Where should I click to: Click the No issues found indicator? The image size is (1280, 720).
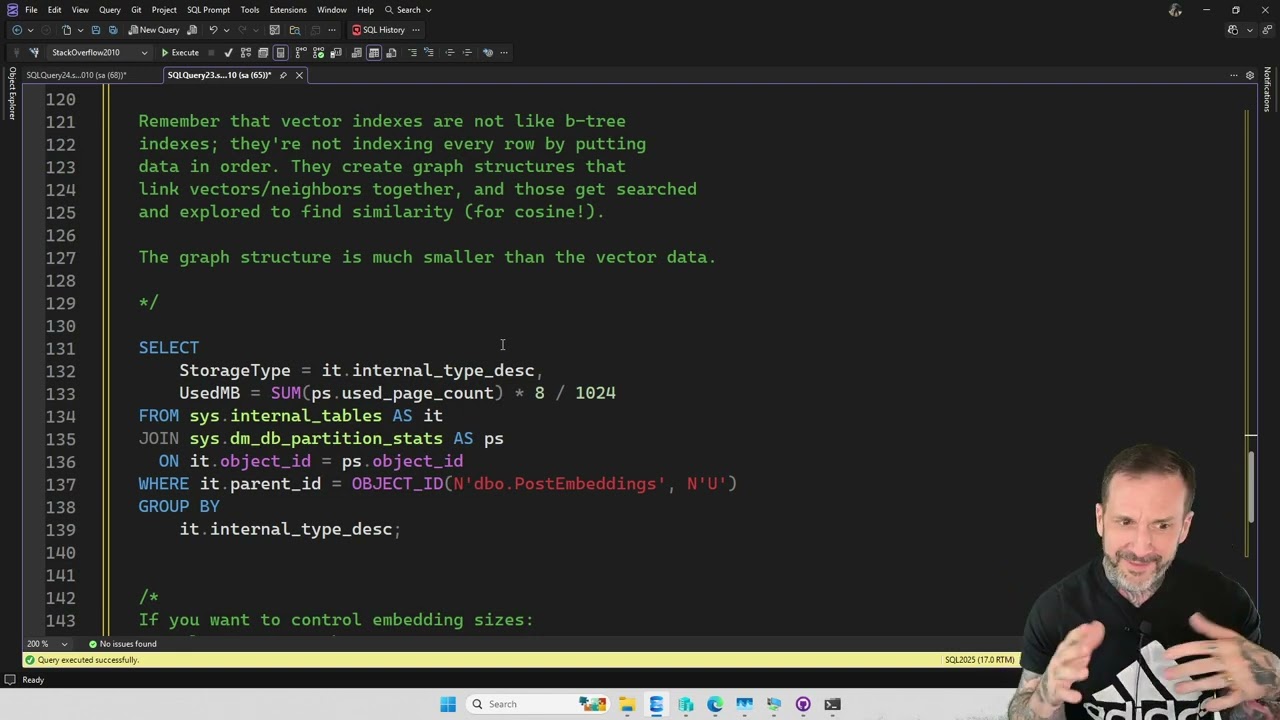pyautogui.click(x=124, y=644)
